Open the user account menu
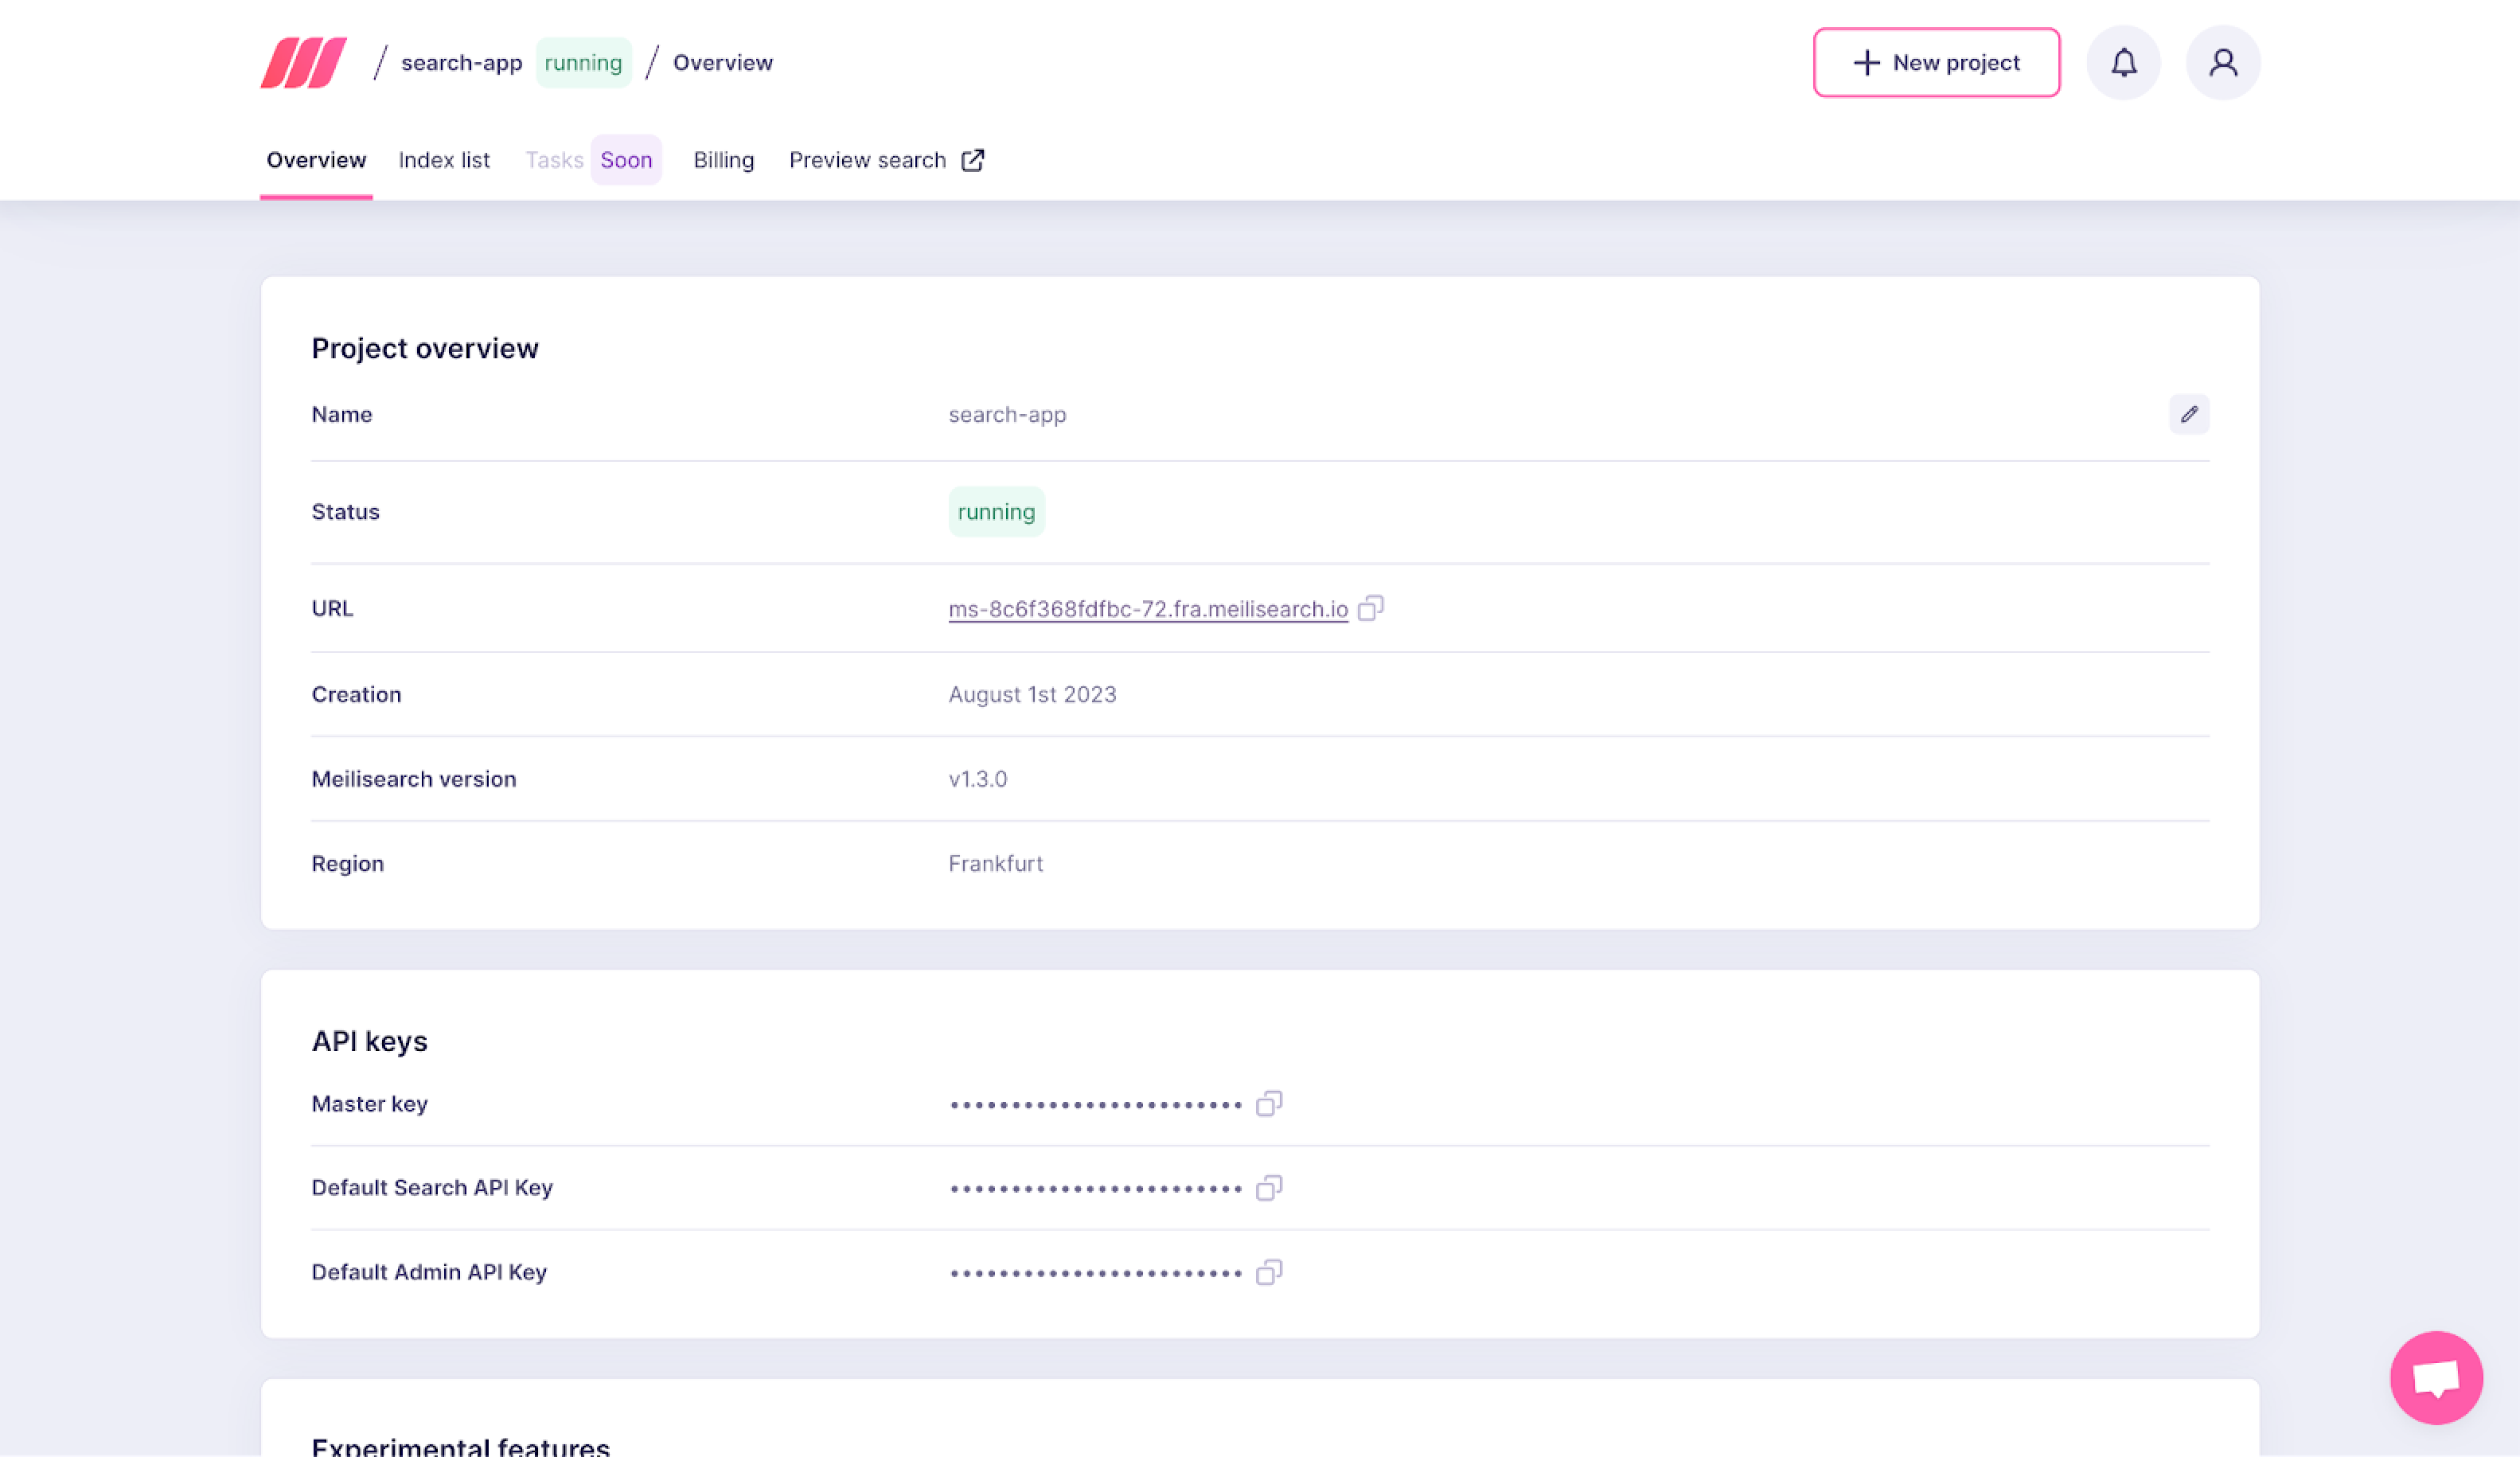This screenshot has height=1457, width=2520. [2222, 62]
